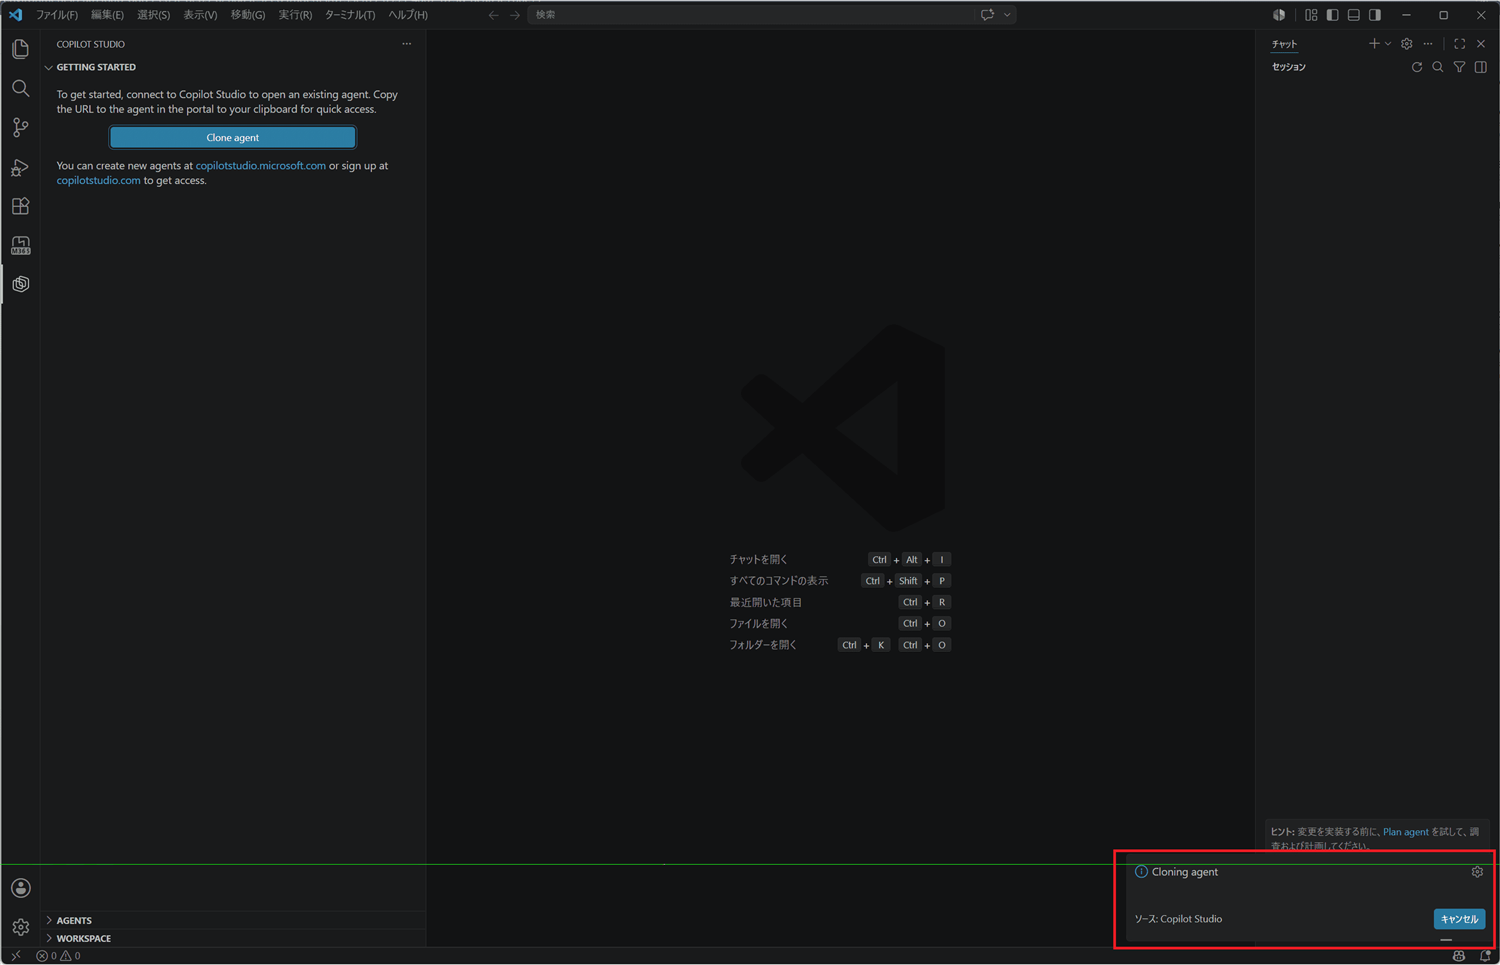Screen dimensions: 1500x965
Task: Open the dropdown arrow beside the title bar chat icon
Action: [x=1007, y=15]
